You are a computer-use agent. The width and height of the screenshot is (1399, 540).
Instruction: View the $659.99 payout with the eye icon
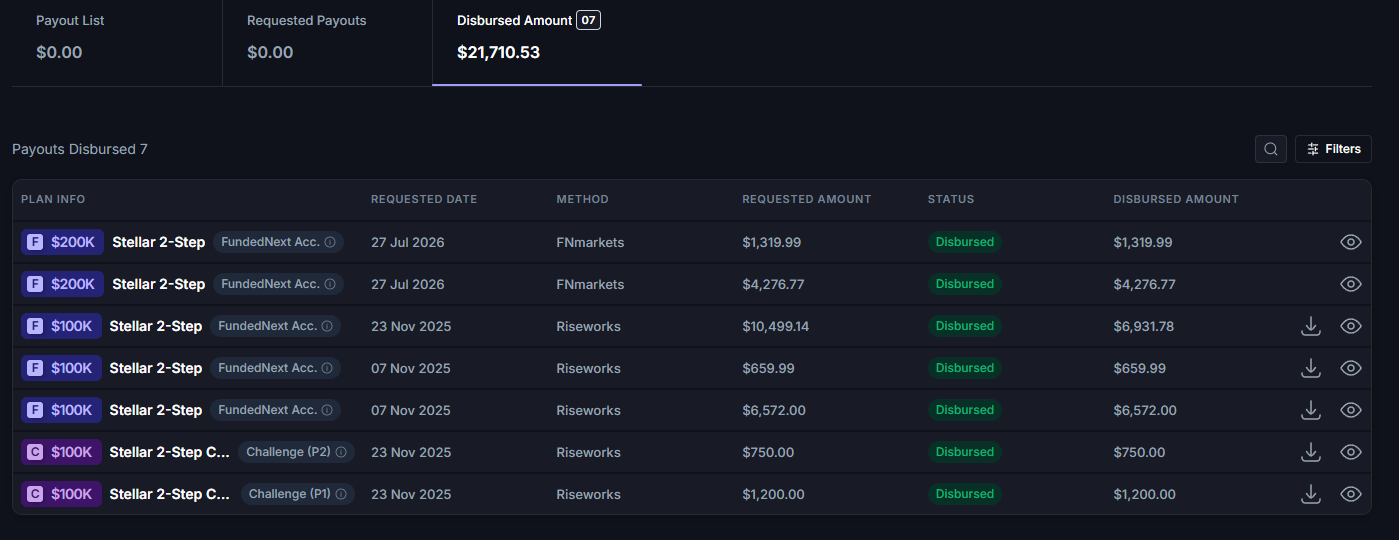tap(1351, 368)
